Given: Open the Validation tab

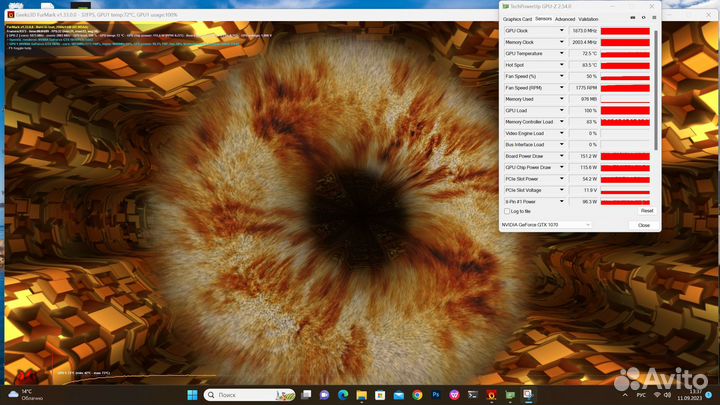Looking at the screenshot, I should [x=588, y=18].
